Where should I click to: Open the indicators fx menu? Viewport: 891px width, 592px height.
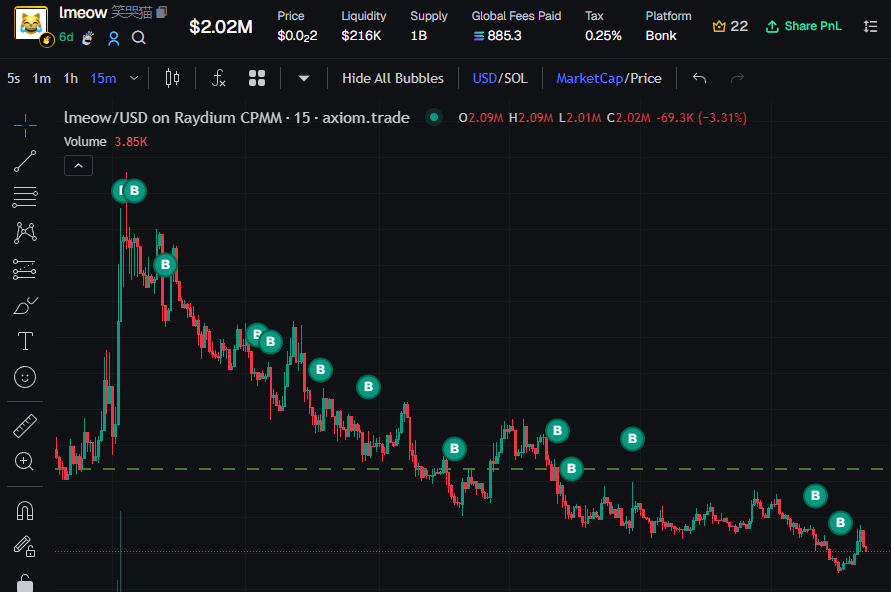(219, 78)
